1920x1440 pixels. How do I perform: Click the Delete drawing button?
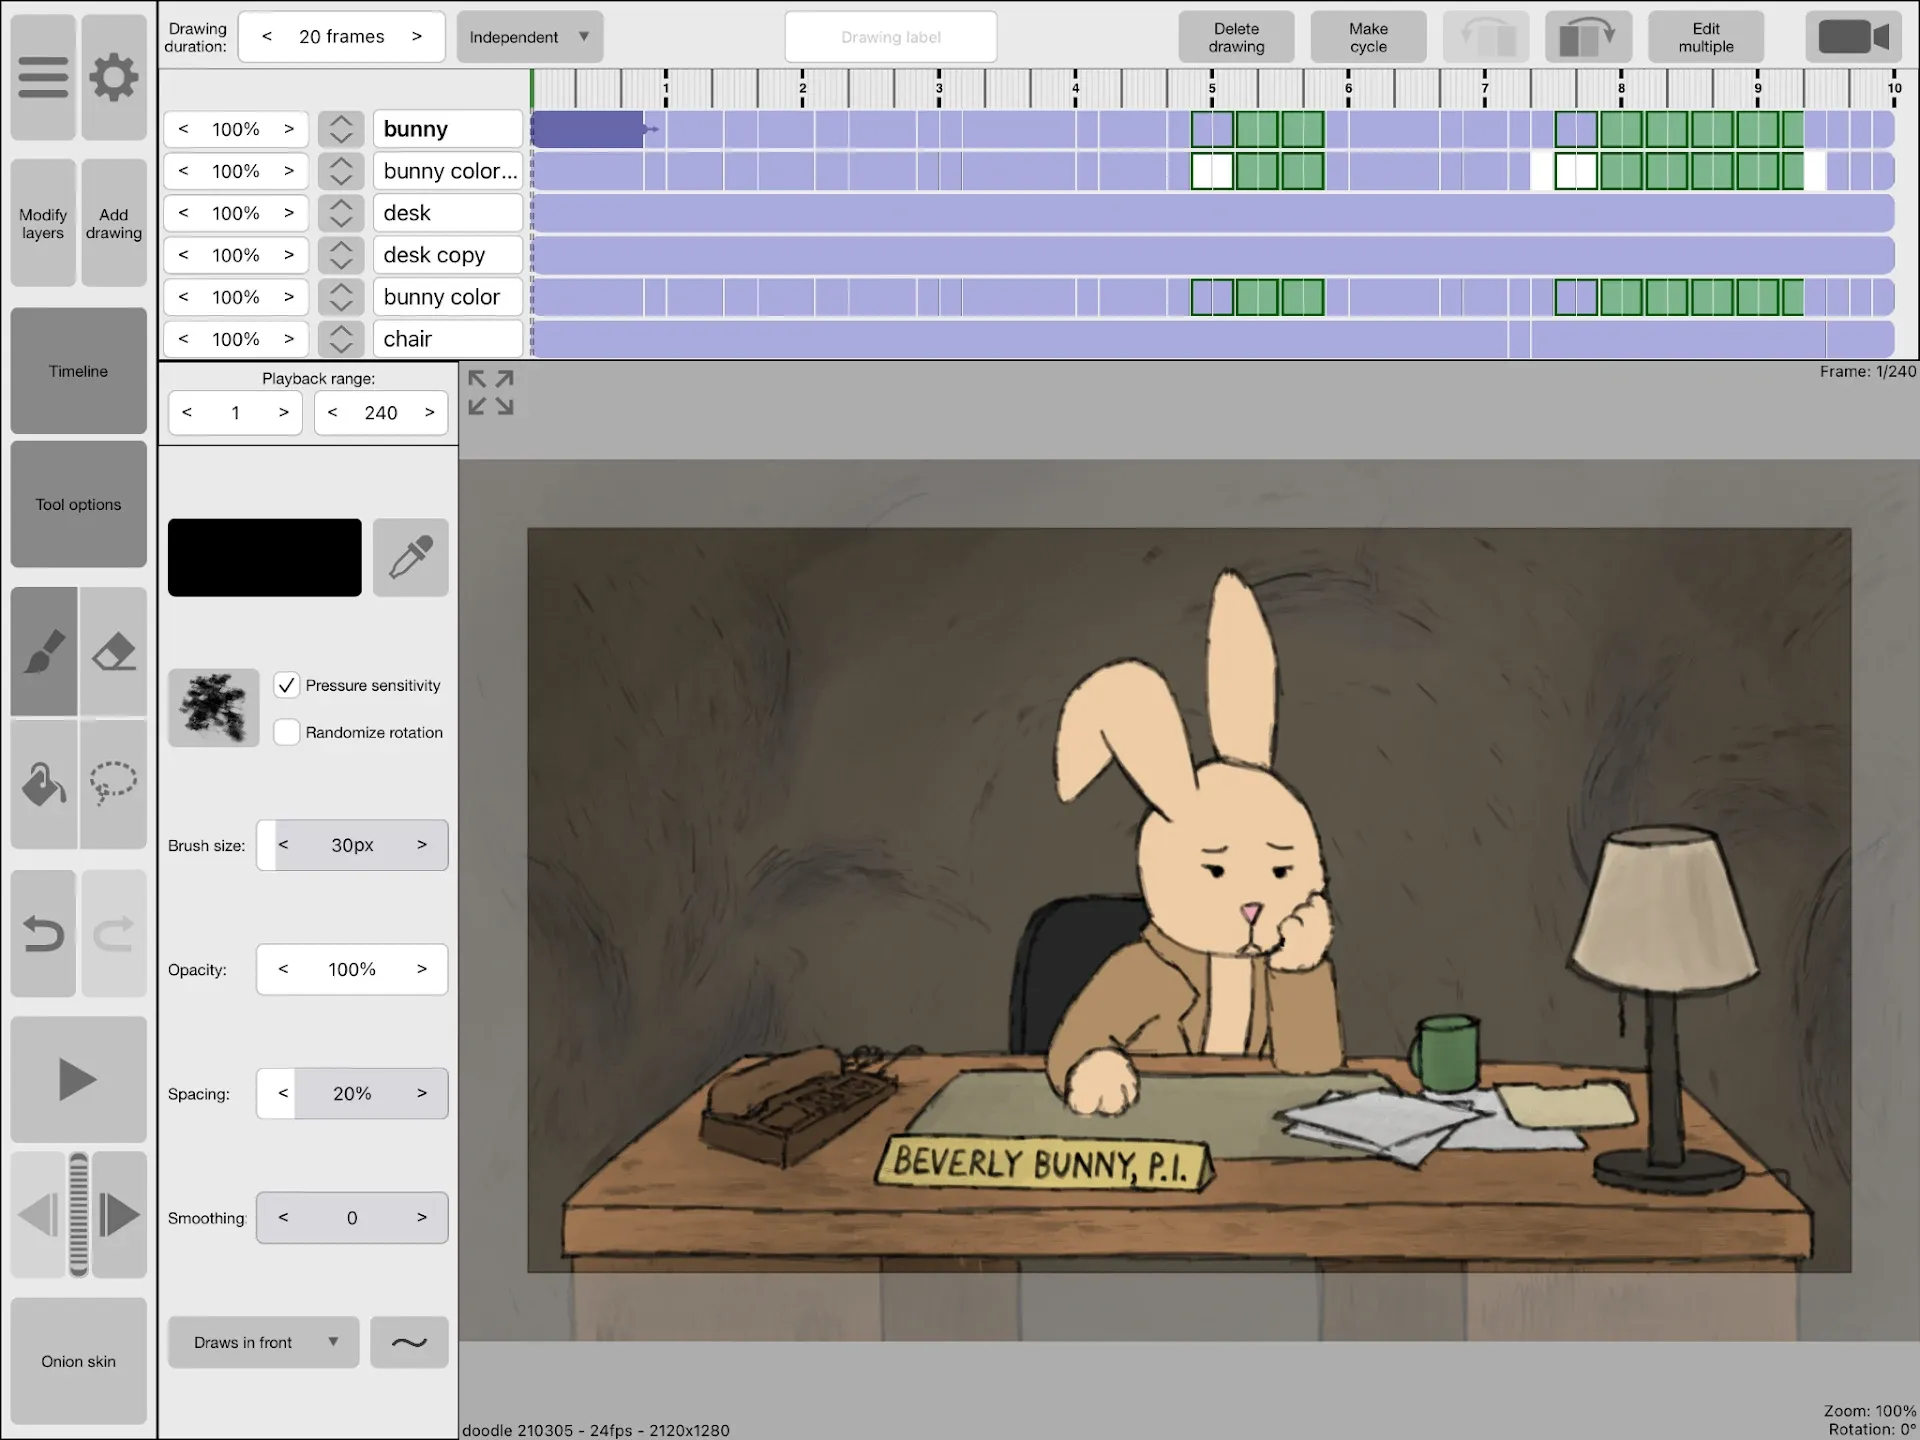[x=1235, y=36]
